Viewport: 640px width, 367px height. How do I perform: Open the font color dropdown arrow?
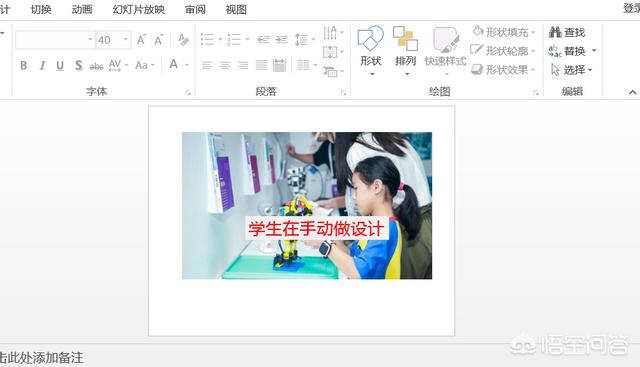[187, 65]
